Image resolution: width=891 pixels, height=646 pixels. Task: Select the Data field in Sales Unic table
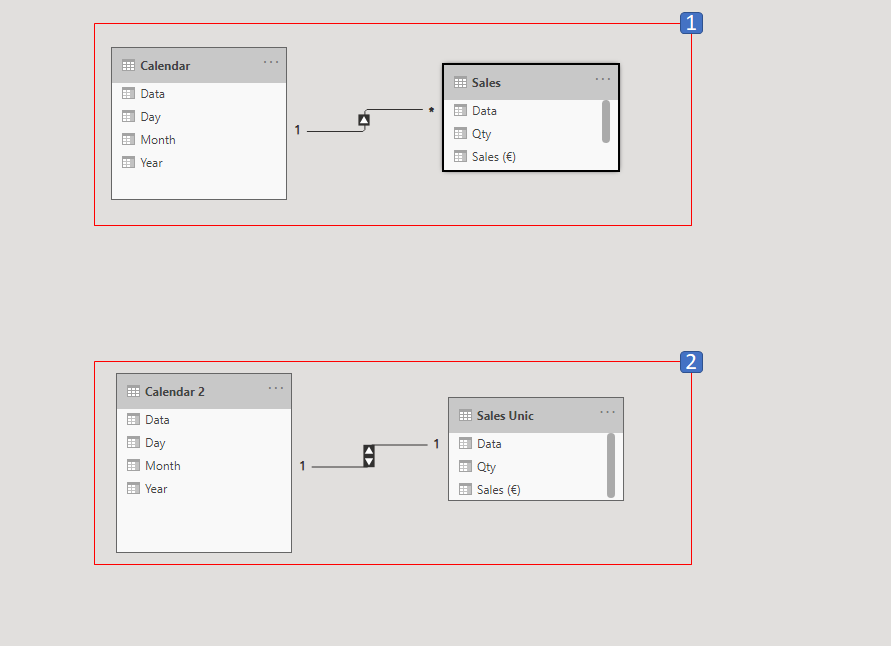(528, 444)
